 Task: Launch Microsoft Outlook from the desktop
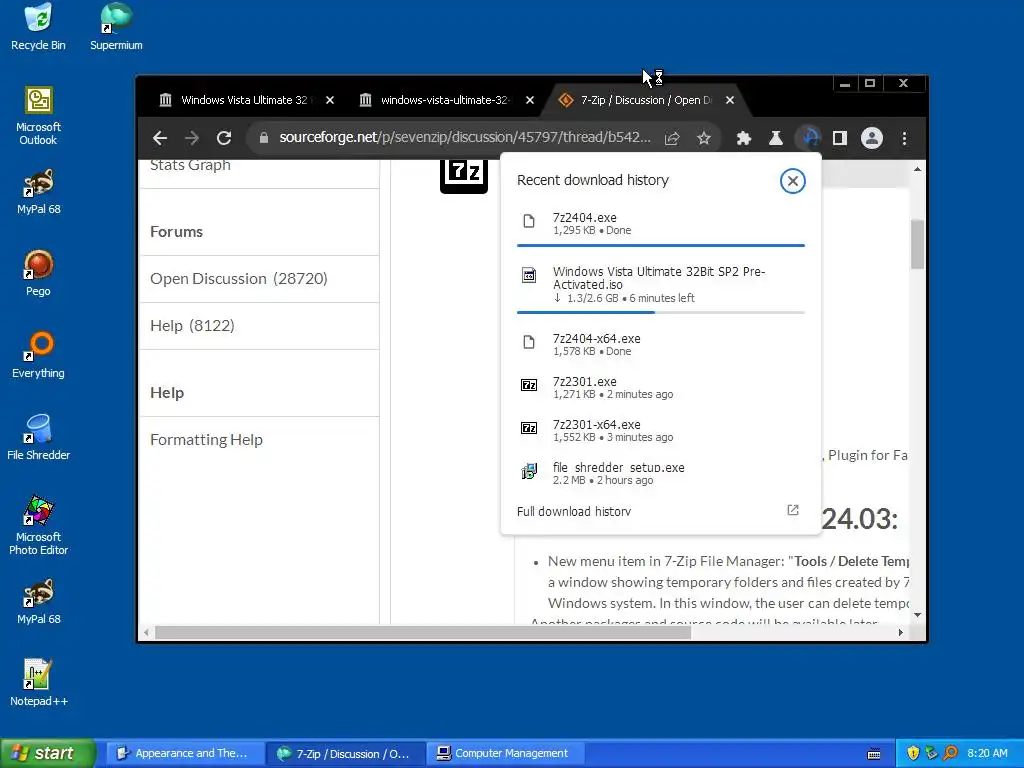coord(38,116)
